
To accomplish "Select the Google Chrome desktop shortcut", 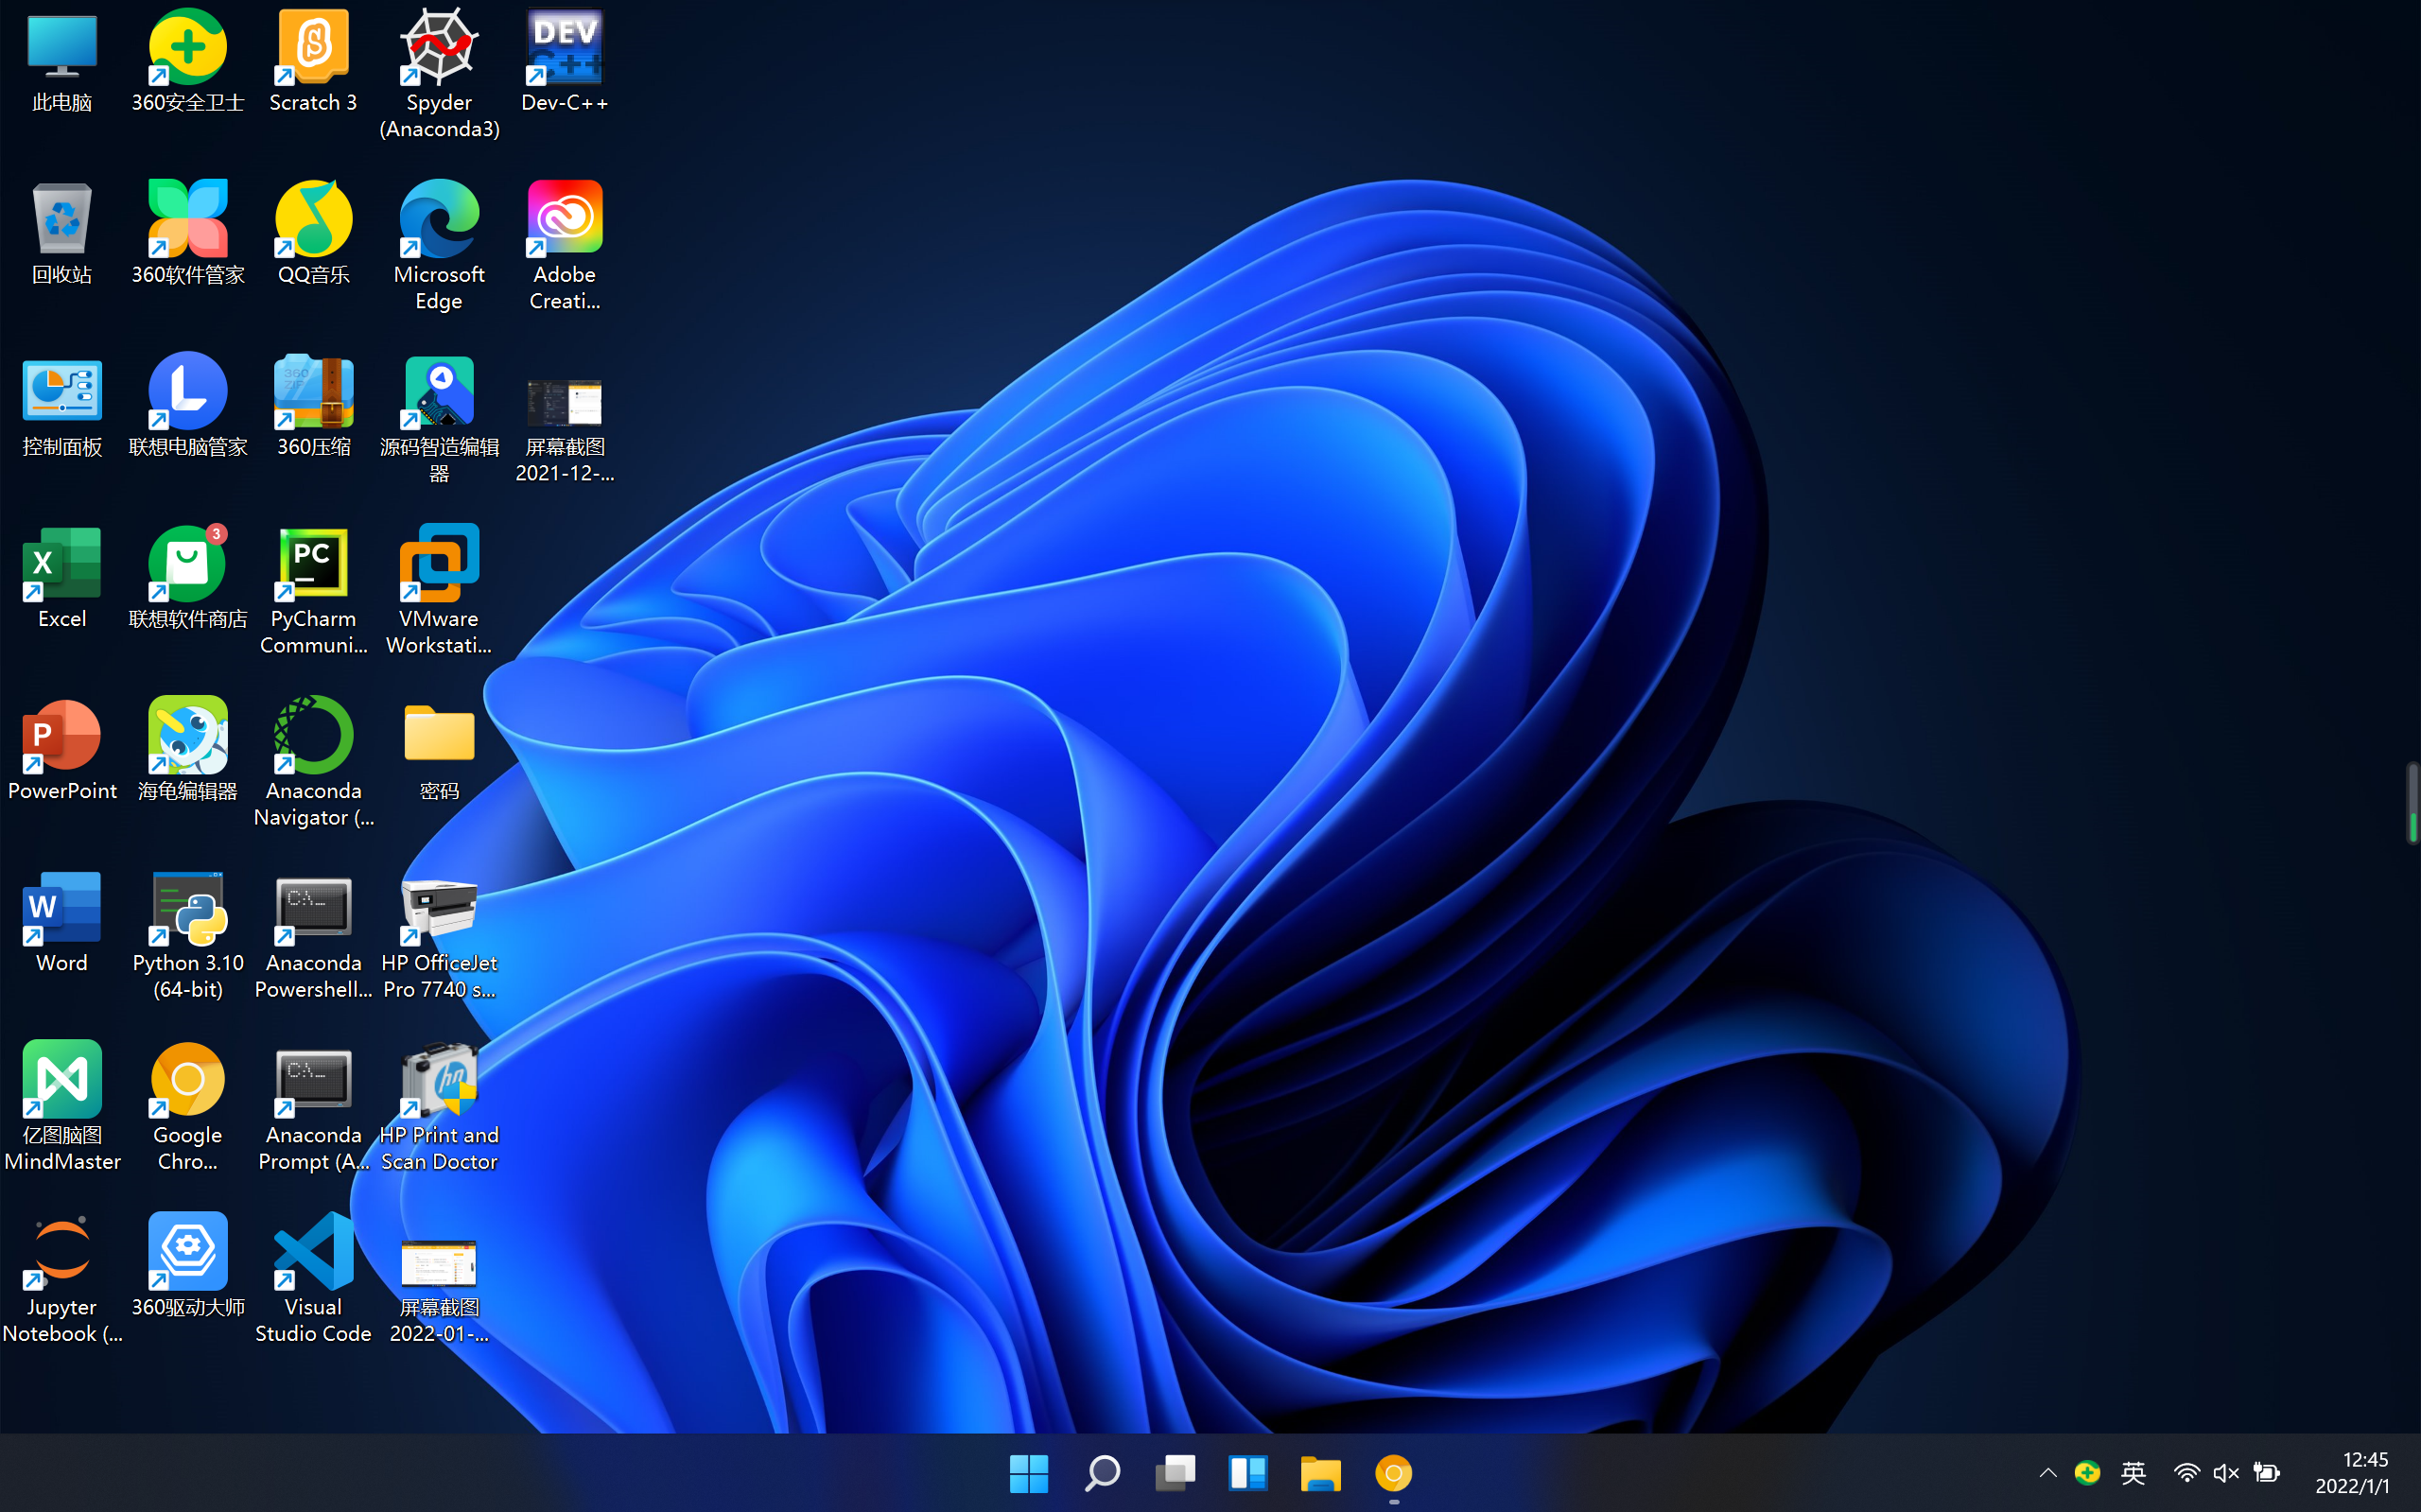I will [x=188, y=1108].
